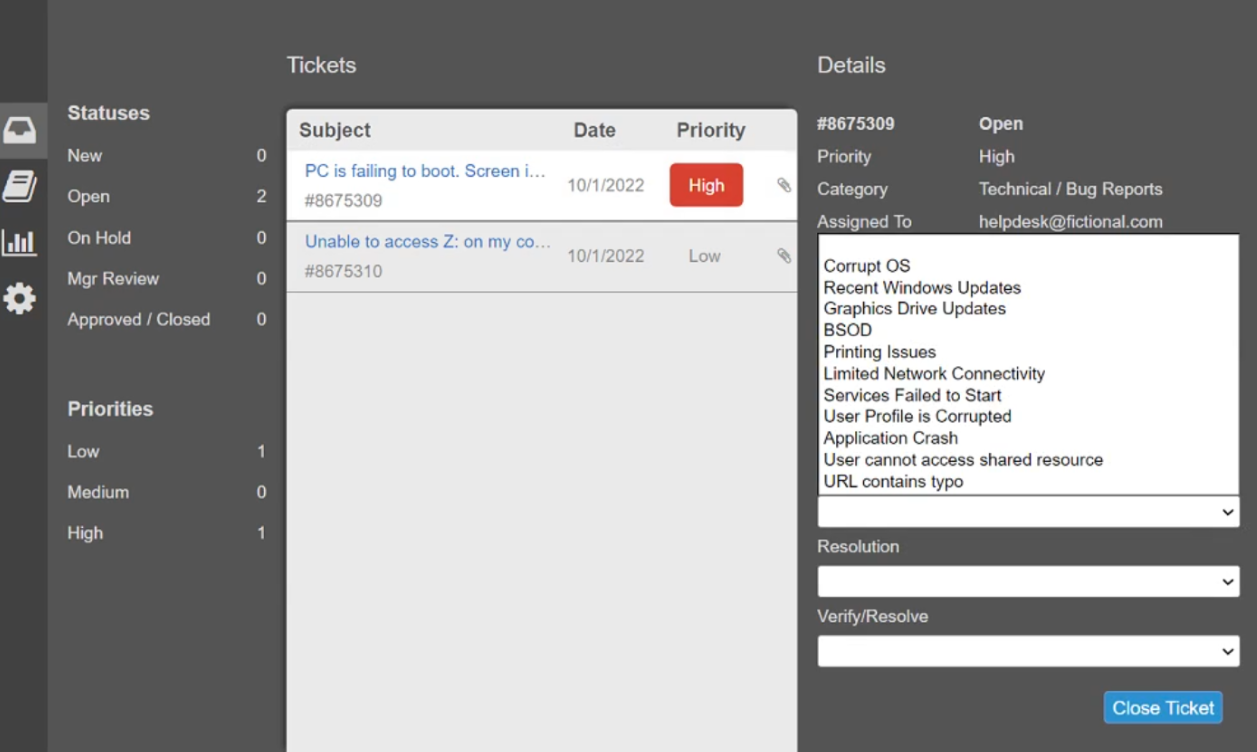This screenshot has height=752, width=1257.
Task: Open the reports bar chart icon
Action: pyautogui.click(x=20, y=242)
